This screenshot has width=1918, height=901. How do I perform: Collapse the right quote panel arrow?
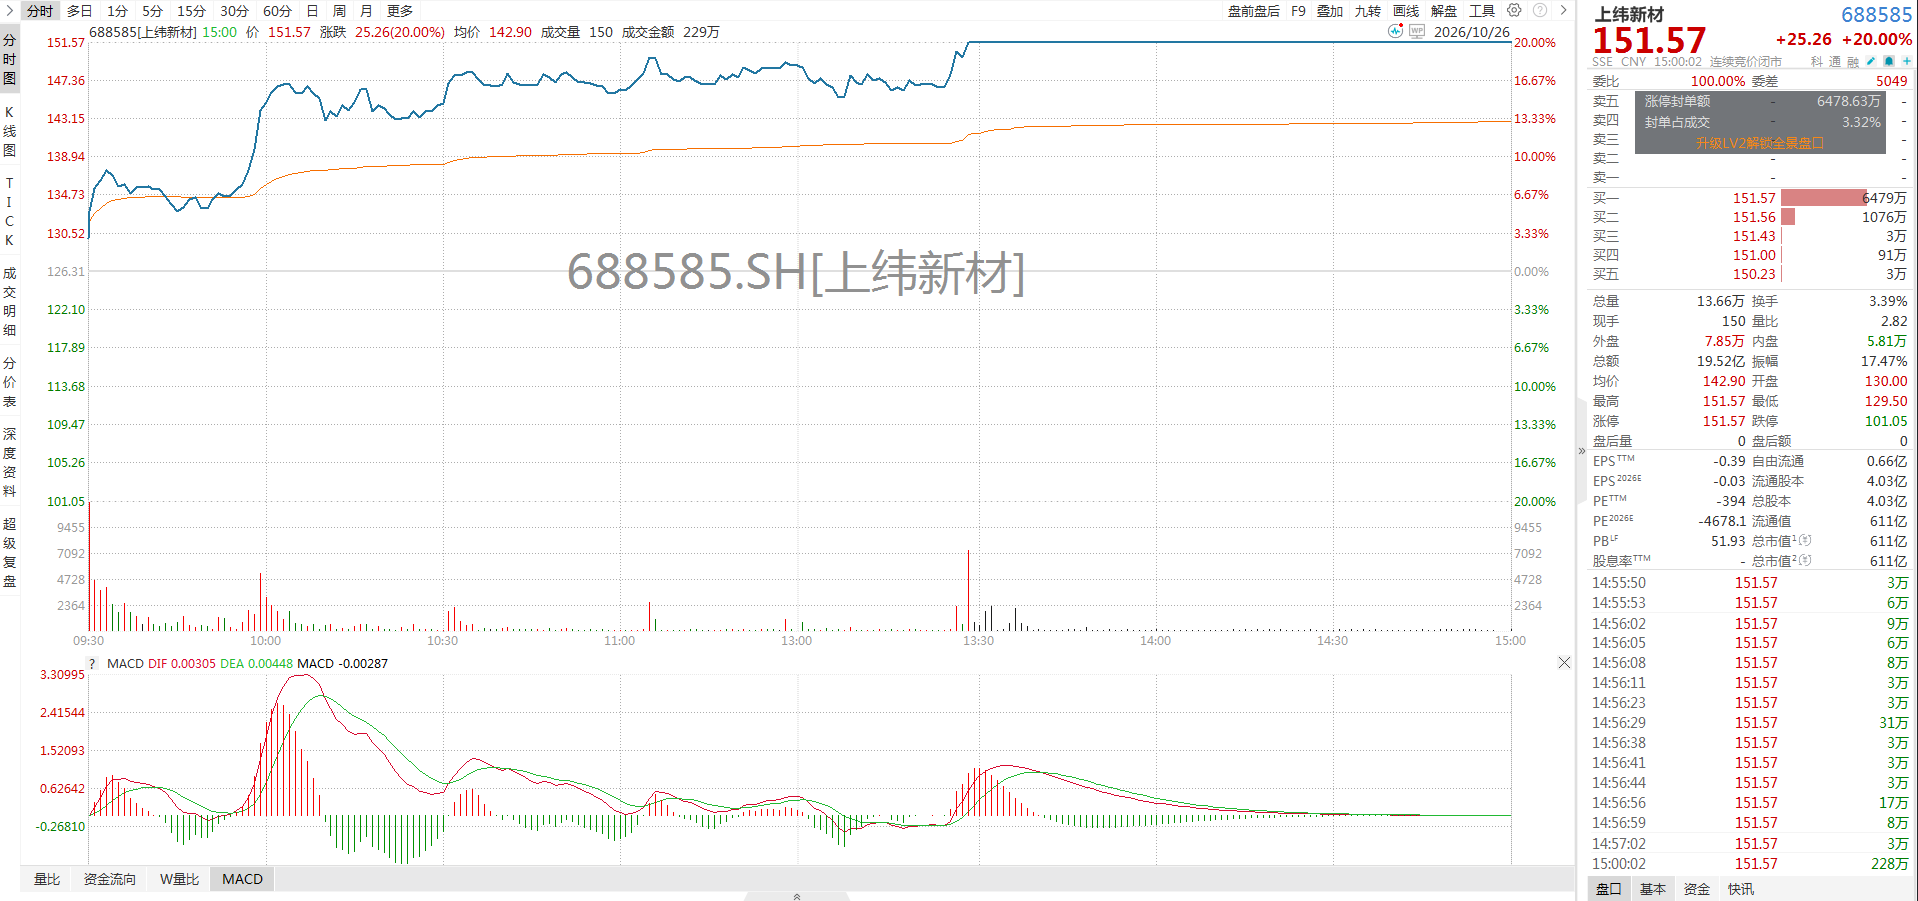click(x=1582, y=451)
